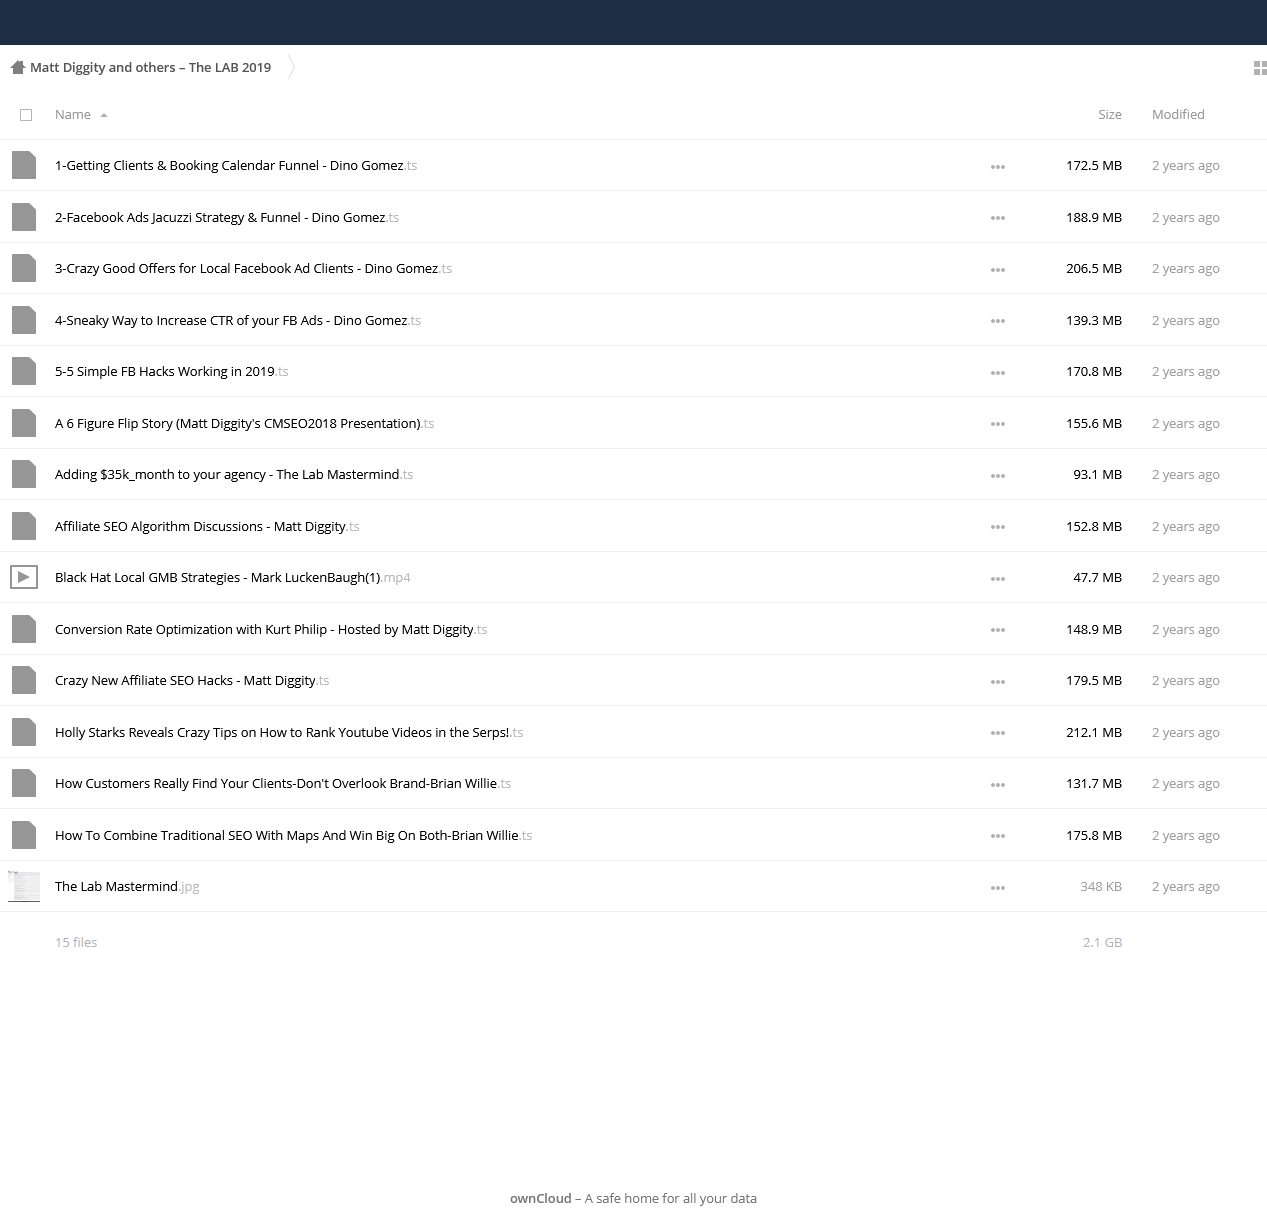Open 1-Getting Clients & Booking Calendar Funnel file
1267x1229 pixels.
click(x=236, y=166)
